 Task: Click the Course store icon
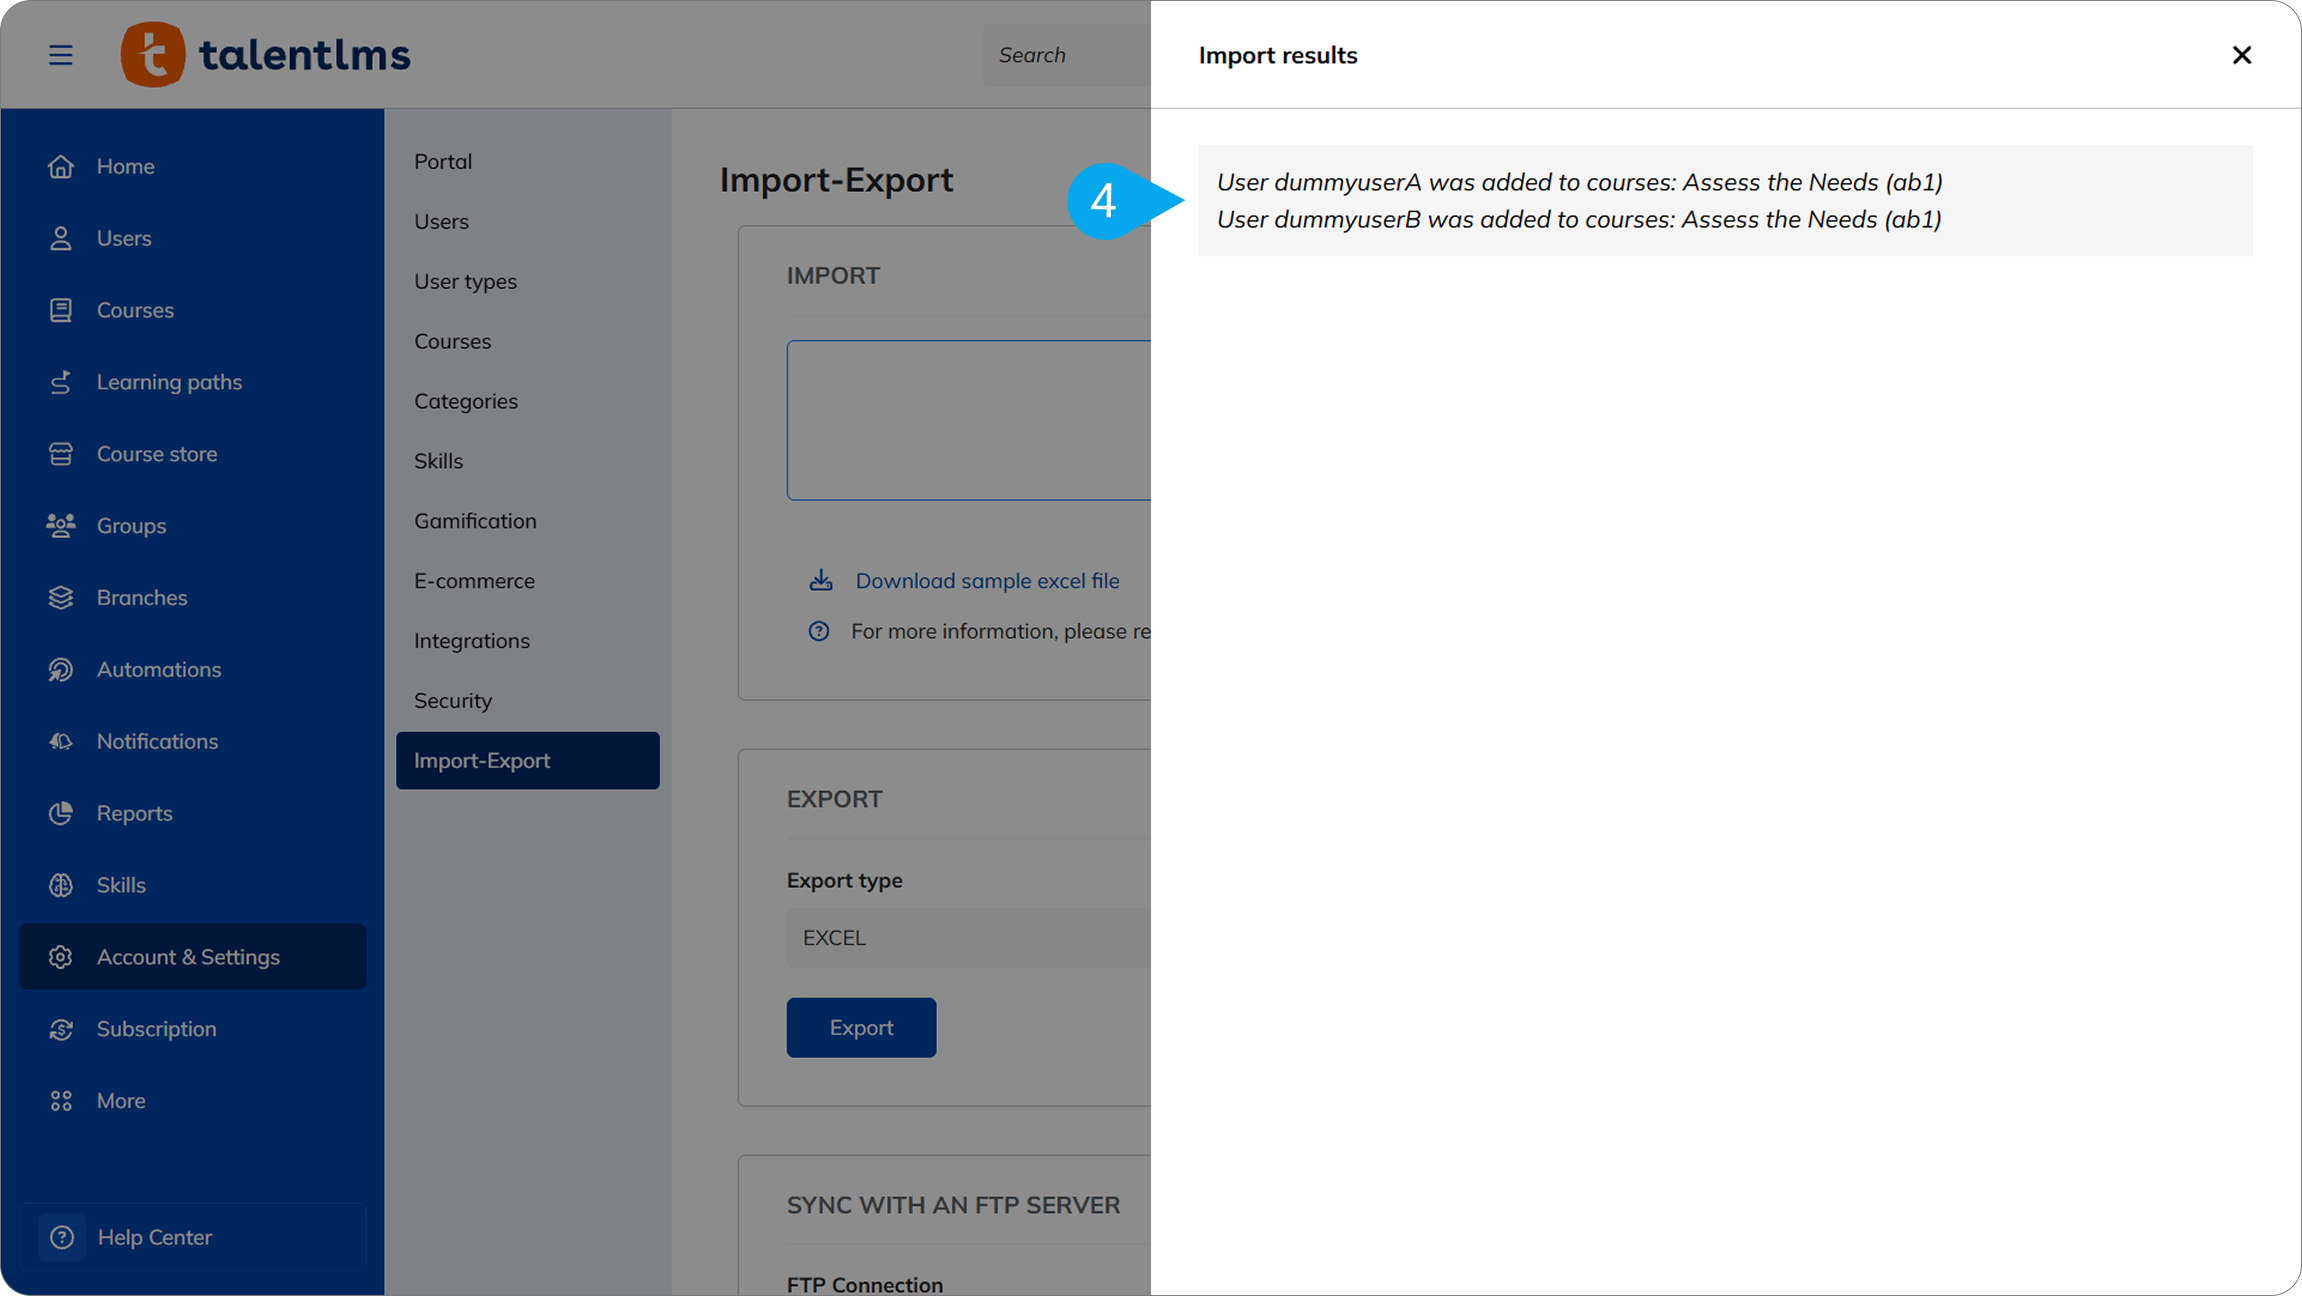pos(61,454)
